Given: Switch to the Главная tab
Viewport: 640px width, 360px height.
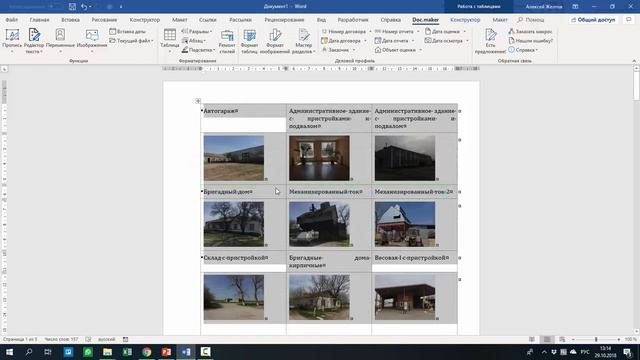Looking at the screenshot, I should [x=39, y=20].
